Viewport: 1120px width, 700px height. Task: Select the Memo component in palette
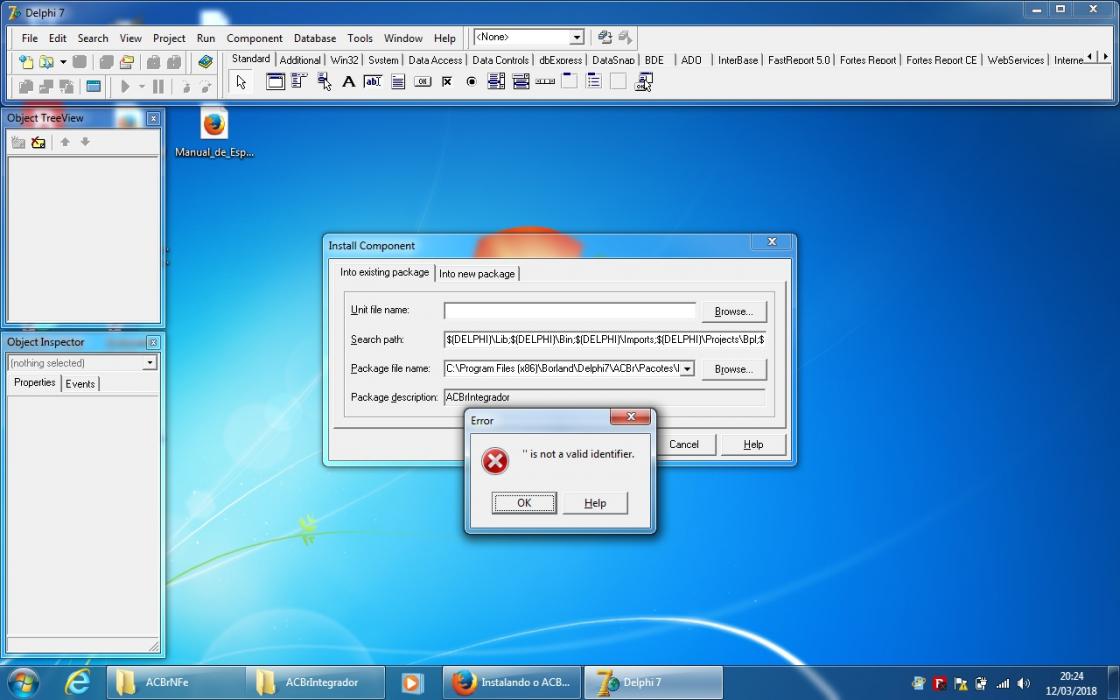398,82
